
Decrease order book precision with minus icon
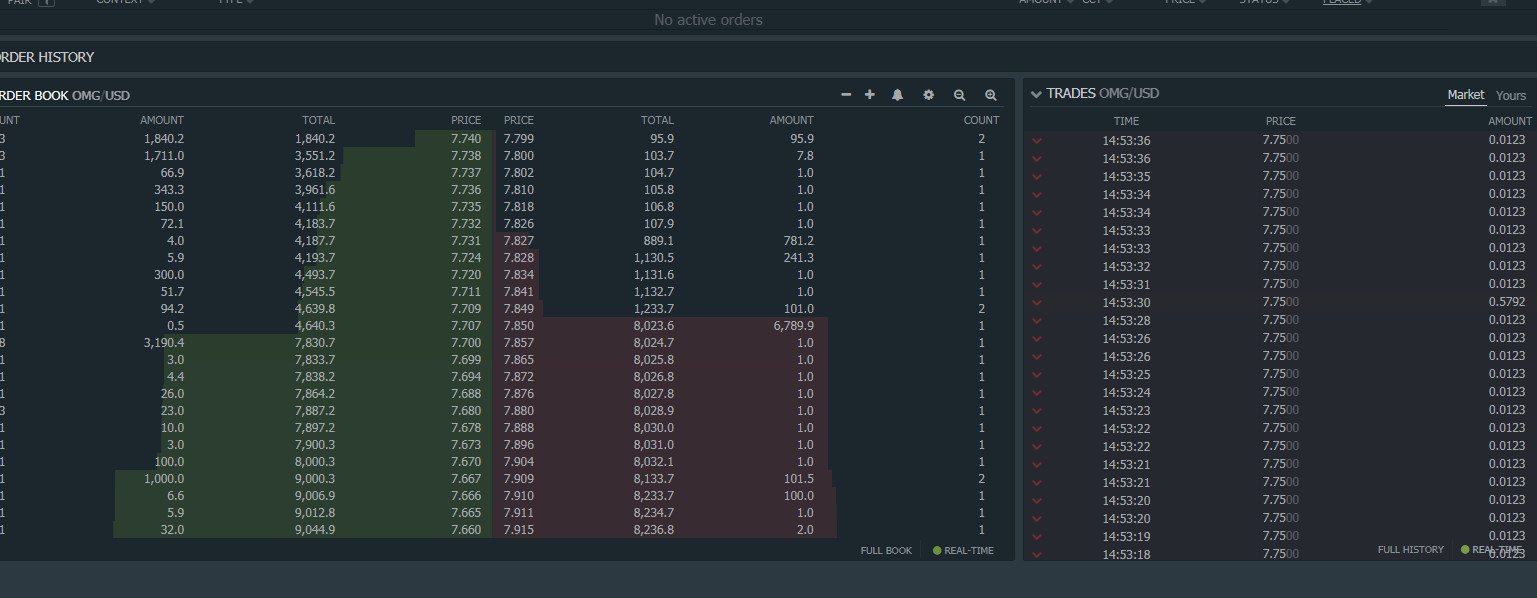coord(846,95)
